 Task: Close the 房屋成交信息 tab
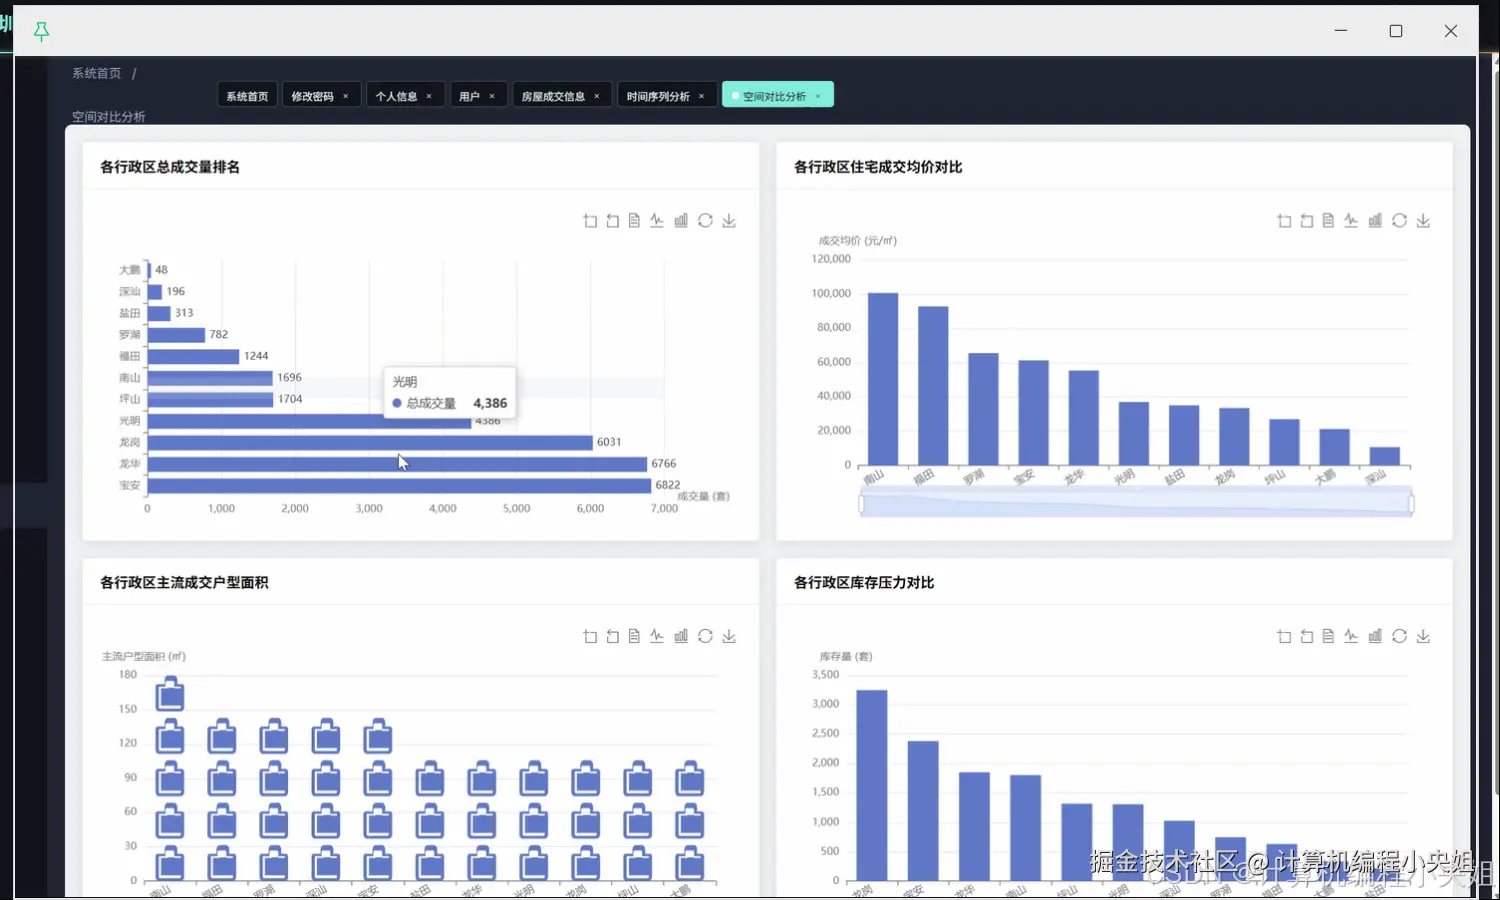point(597,97)
